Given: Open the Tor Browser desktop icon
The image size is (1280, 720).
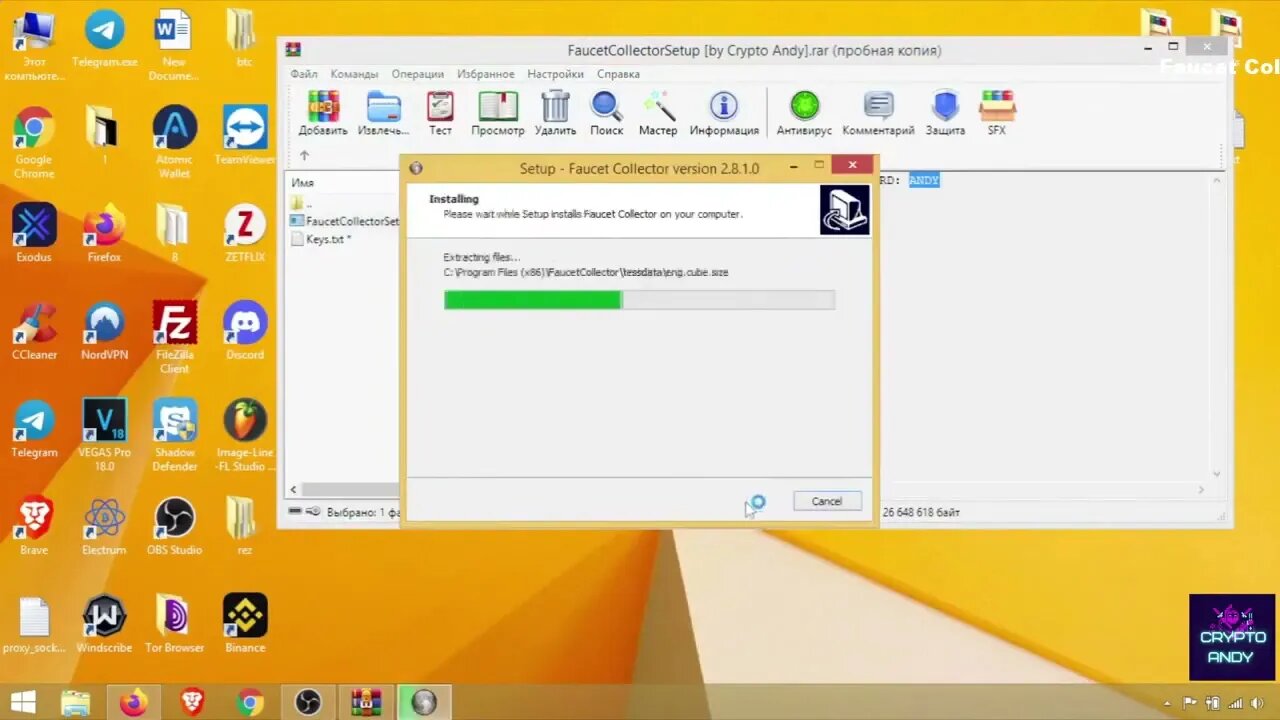Looking at the screenshot, I should click(x=174, y=624).
